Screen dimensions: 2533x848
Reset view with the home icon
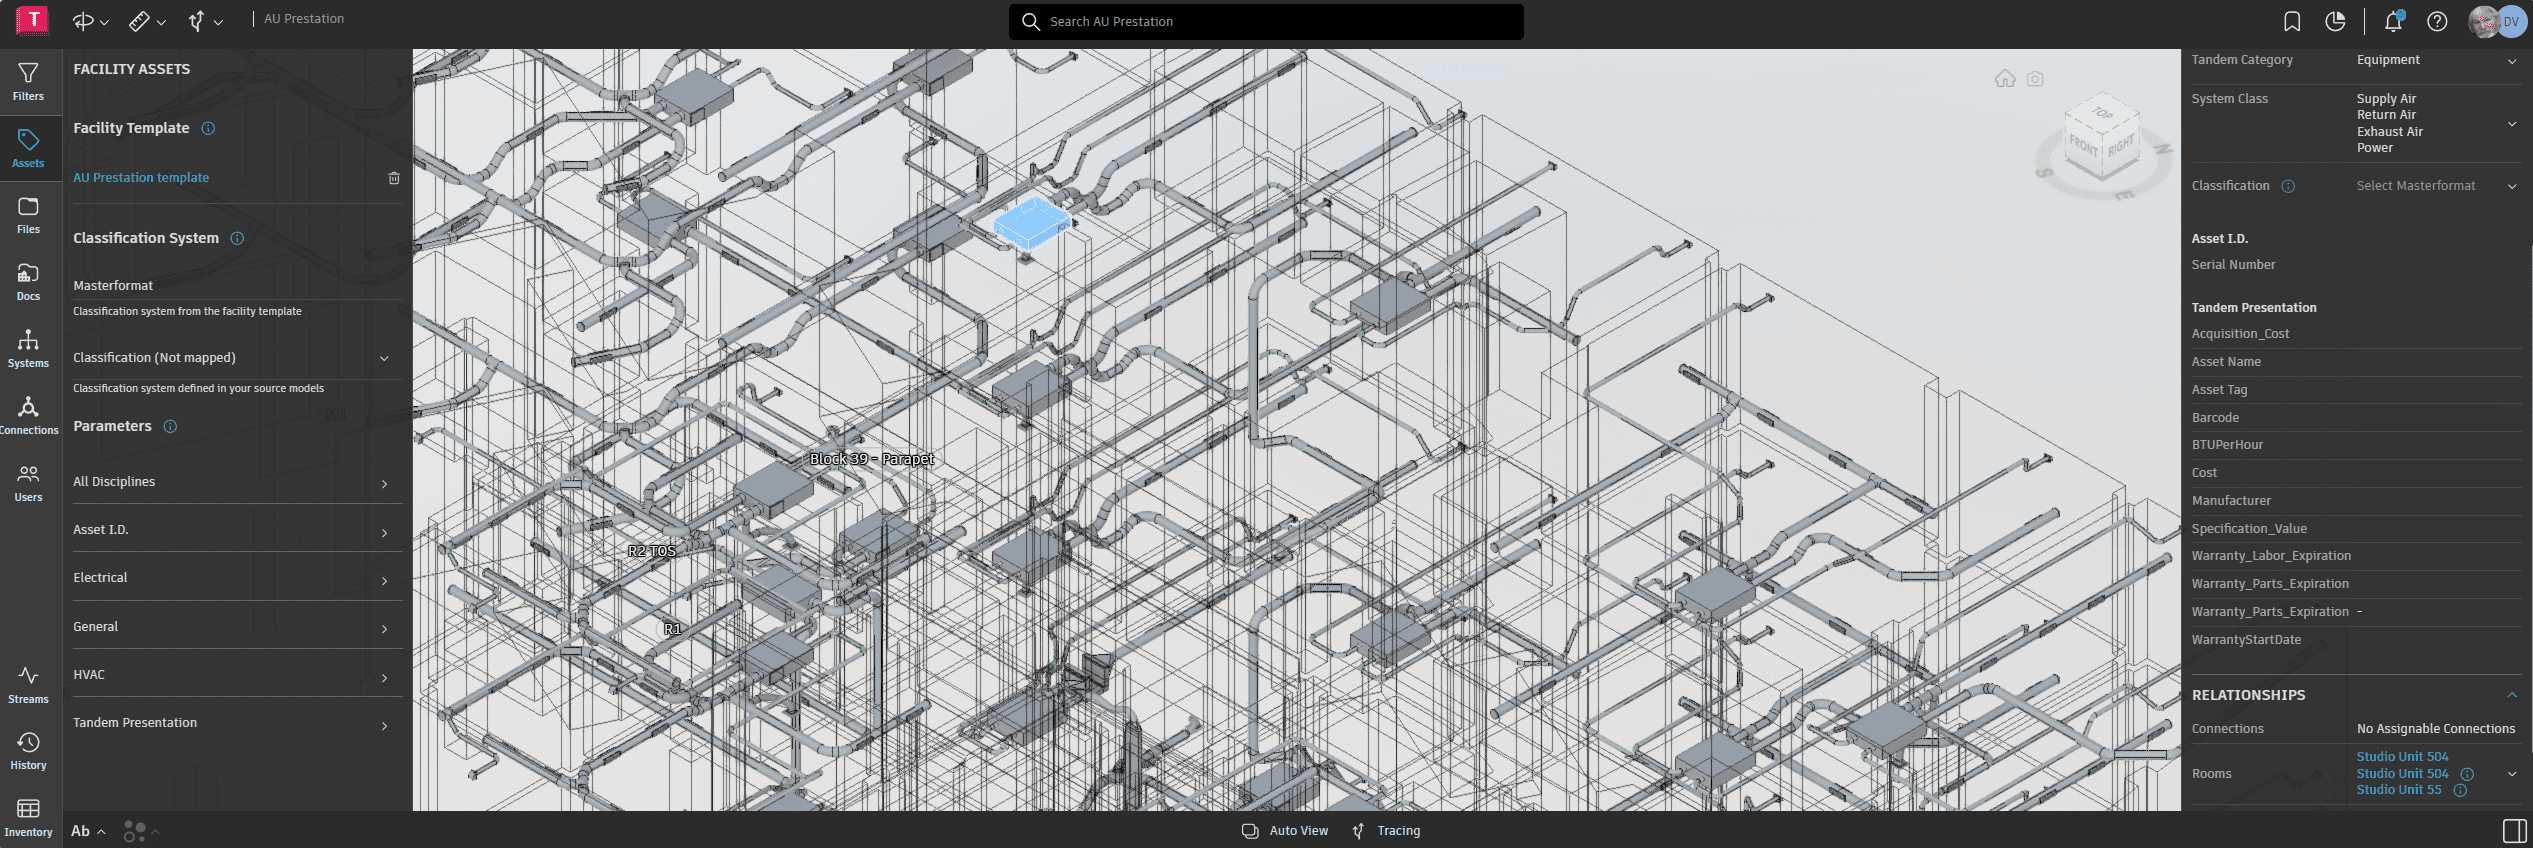pos(2004,79)
